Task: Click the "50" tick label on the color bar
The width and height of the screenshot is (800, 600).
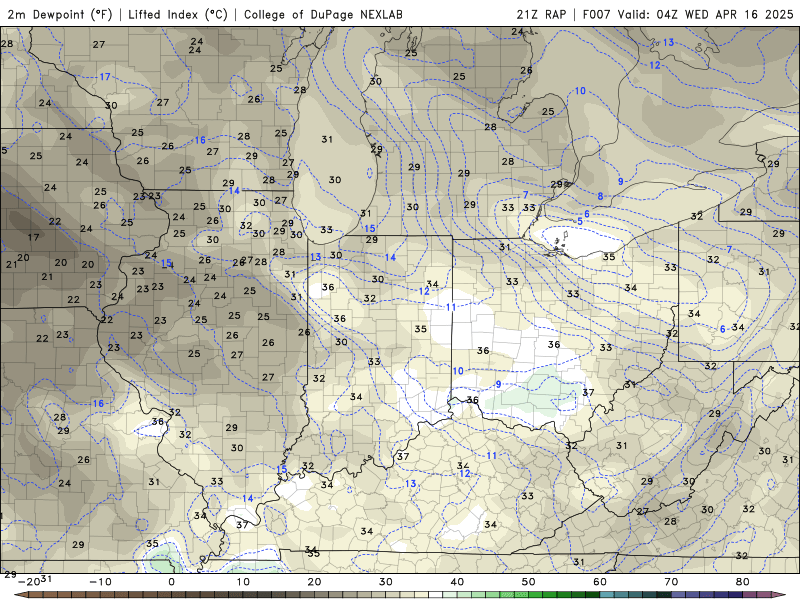Action: (x=529, y=582)
